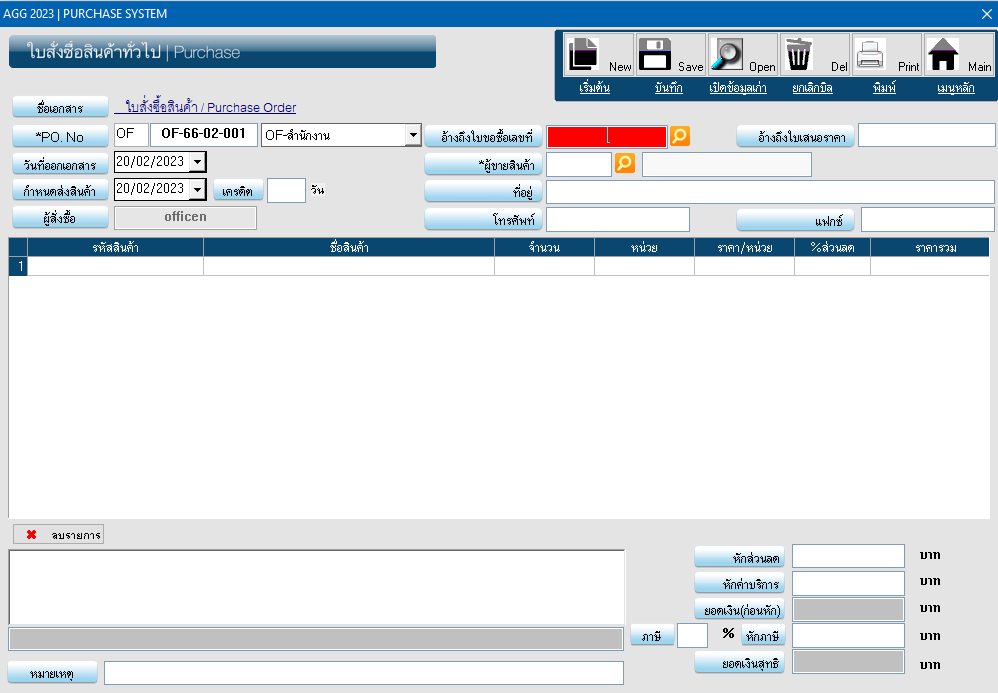Click the หมายเหตุ remarks input field
Screen dimensions: 998x693
363,673
